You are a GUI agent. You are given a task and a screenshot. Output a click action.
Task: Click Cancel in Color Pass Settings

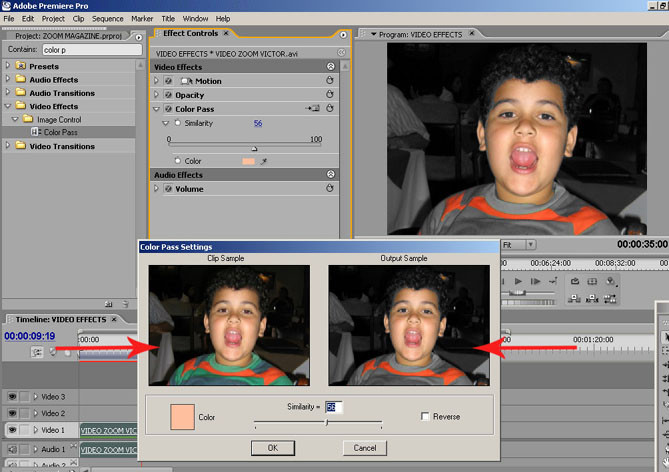364,448
